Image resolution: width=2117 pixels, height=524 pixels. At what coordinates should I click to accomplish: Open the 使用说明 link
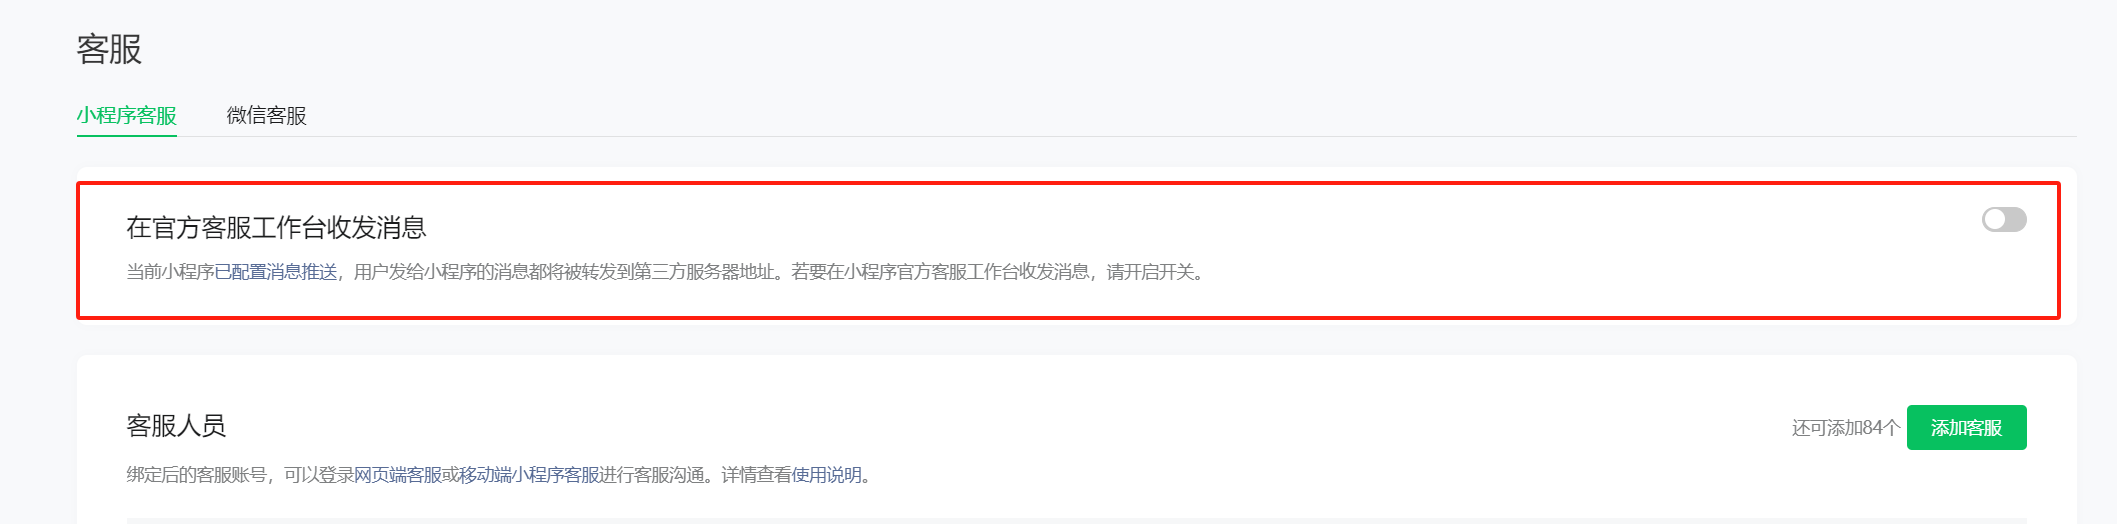[x=827, y=475]
